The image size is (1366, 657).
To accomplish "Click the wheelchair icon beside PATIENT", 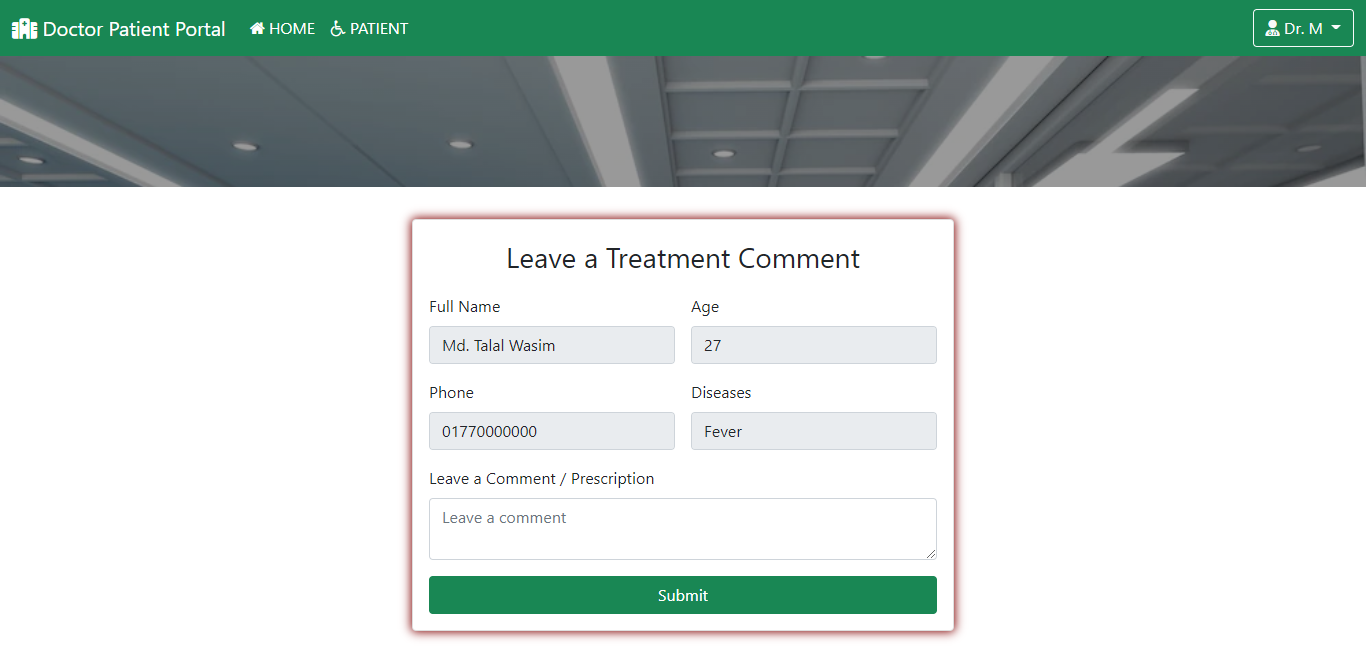I will [338, 29].
